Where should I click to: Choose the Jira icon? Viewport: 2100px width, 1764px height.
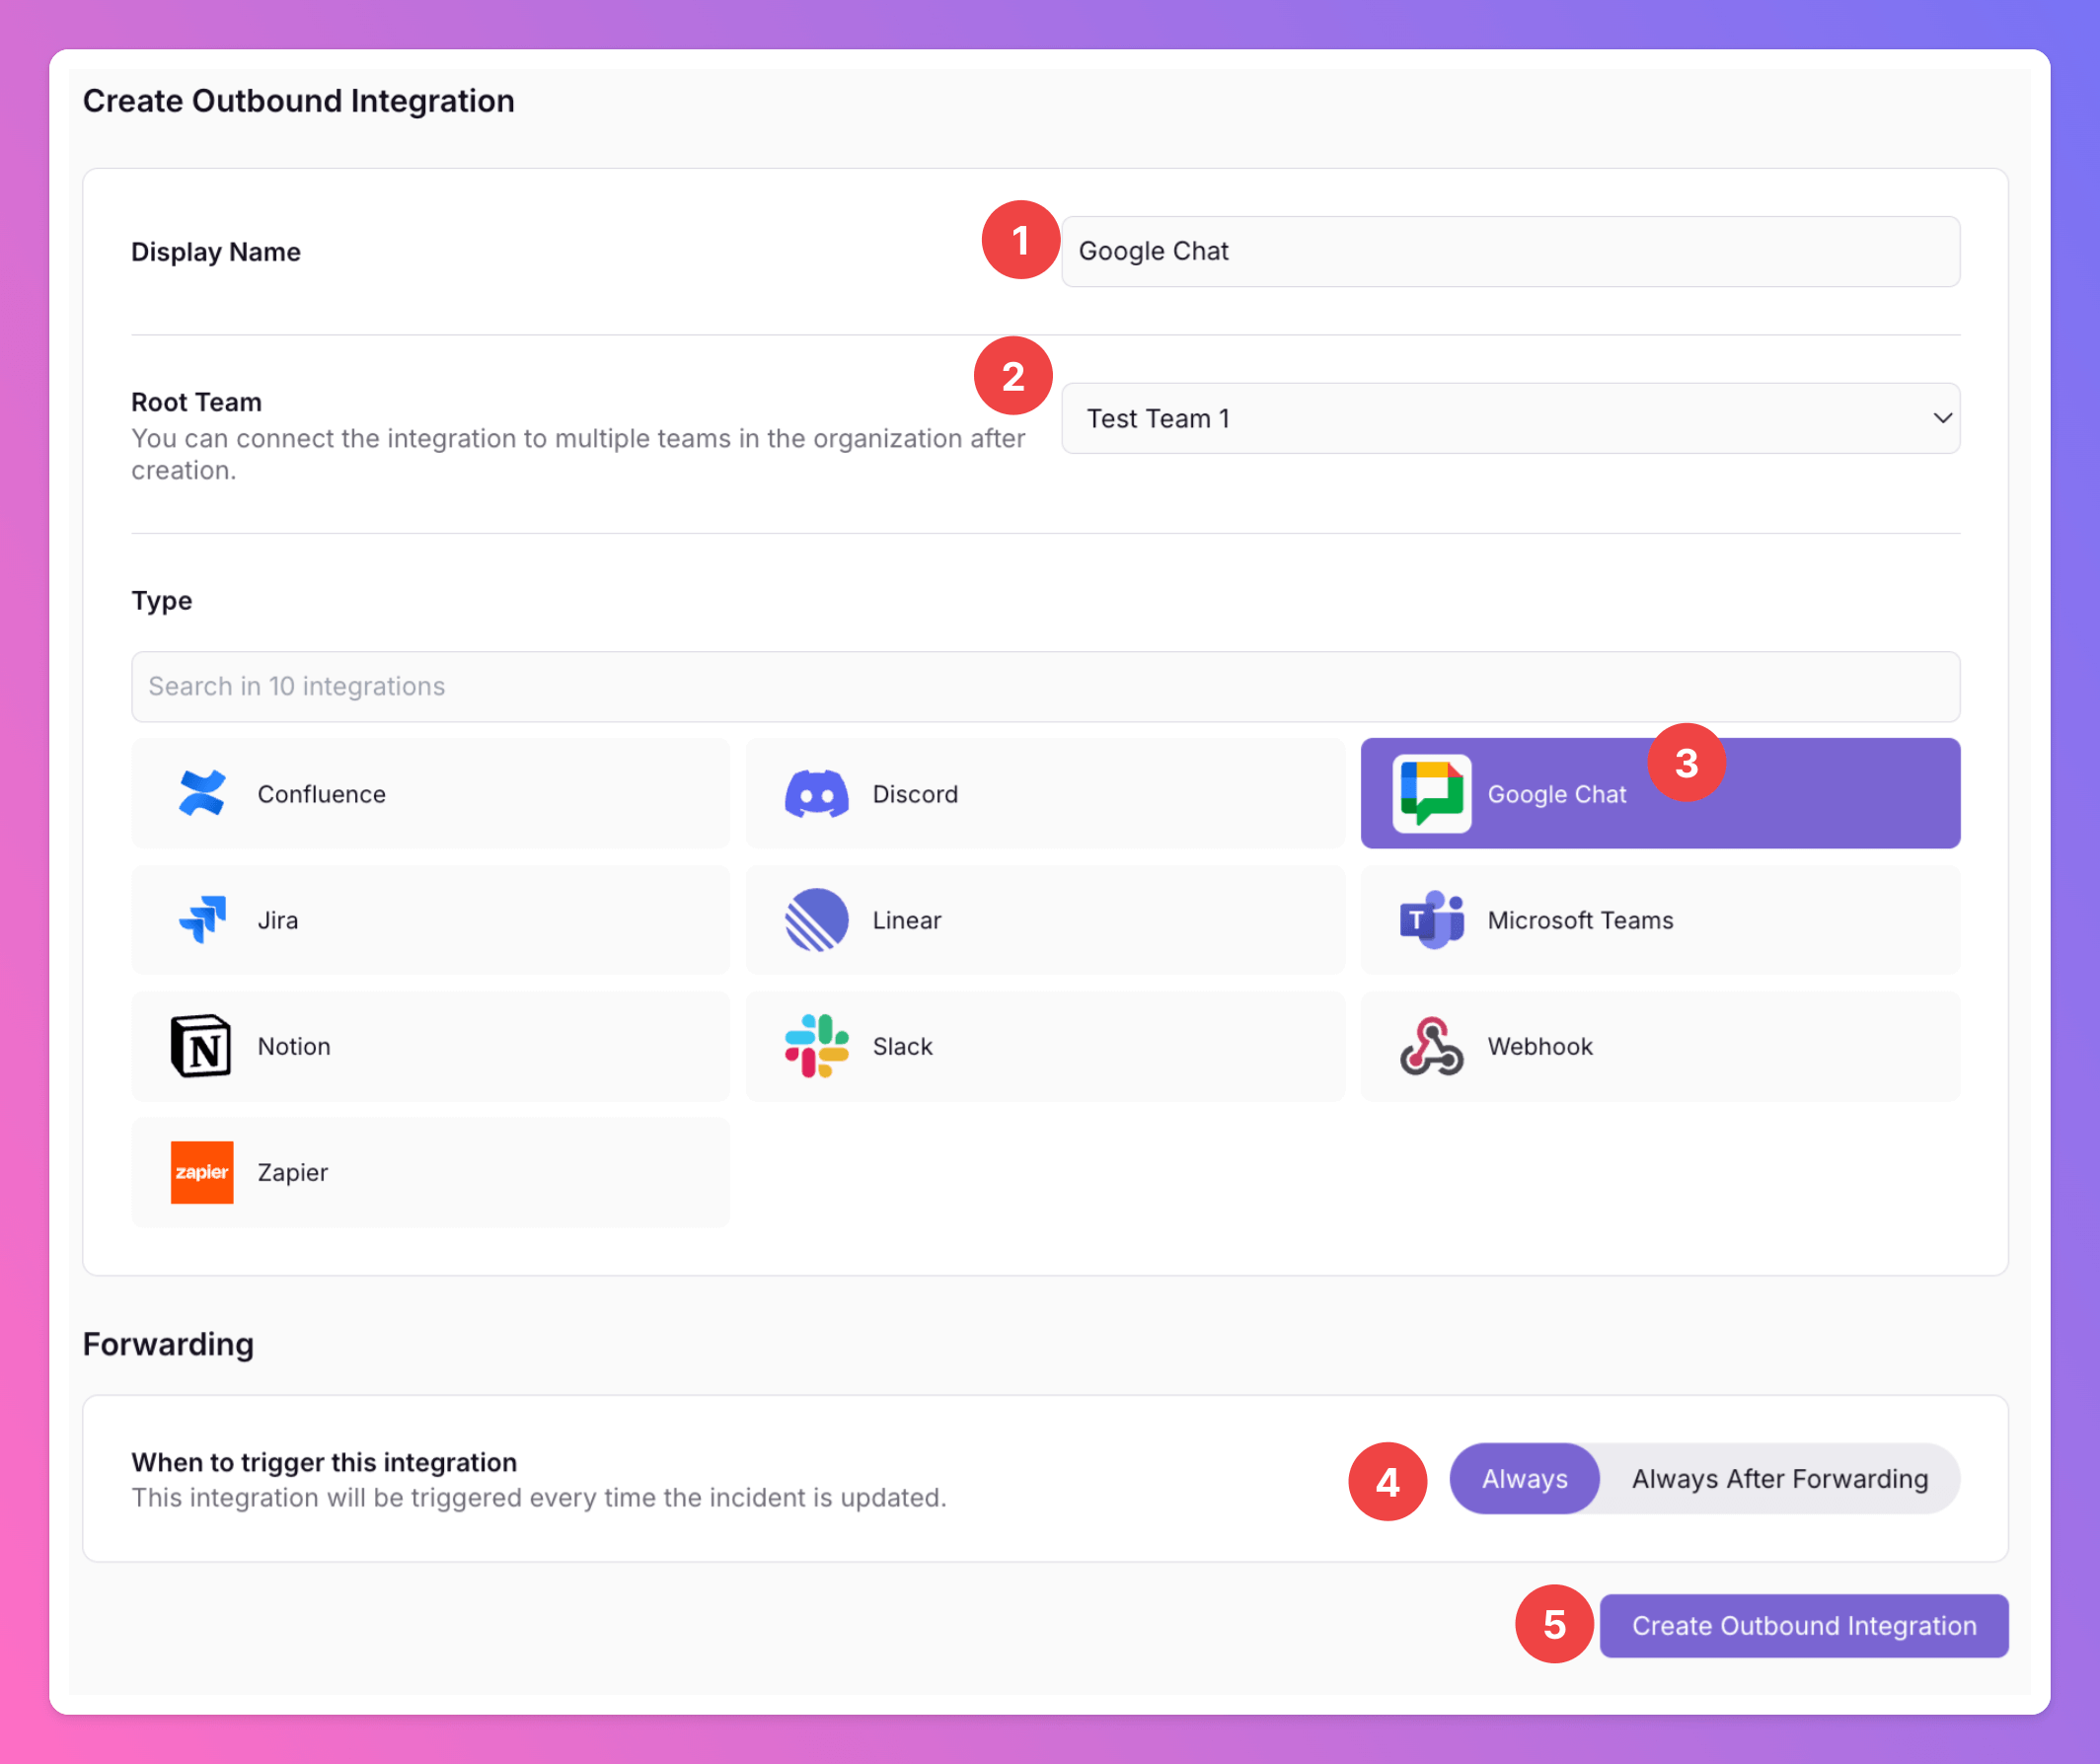[x=201, y=920]
